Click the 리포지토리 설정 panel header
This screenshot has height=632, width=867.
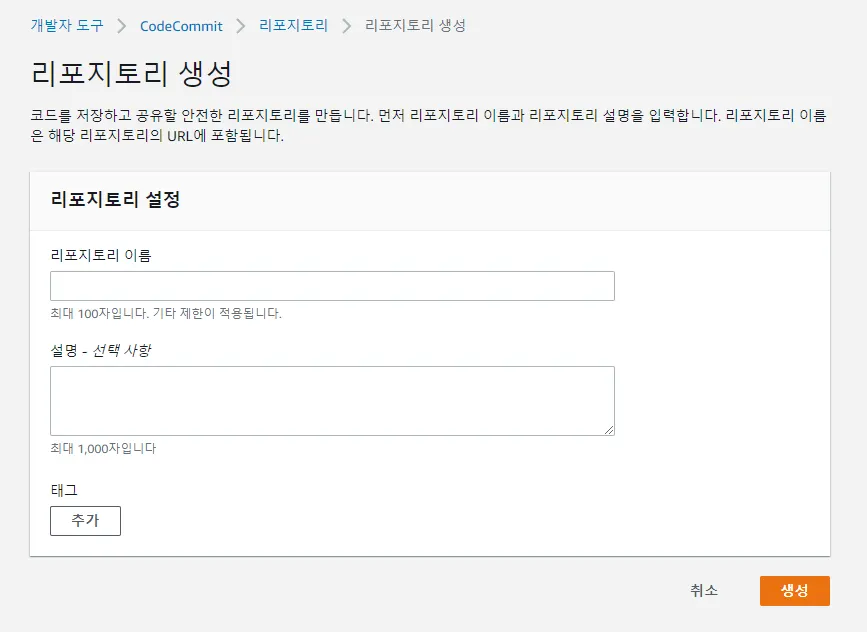(x=115, y=199)
